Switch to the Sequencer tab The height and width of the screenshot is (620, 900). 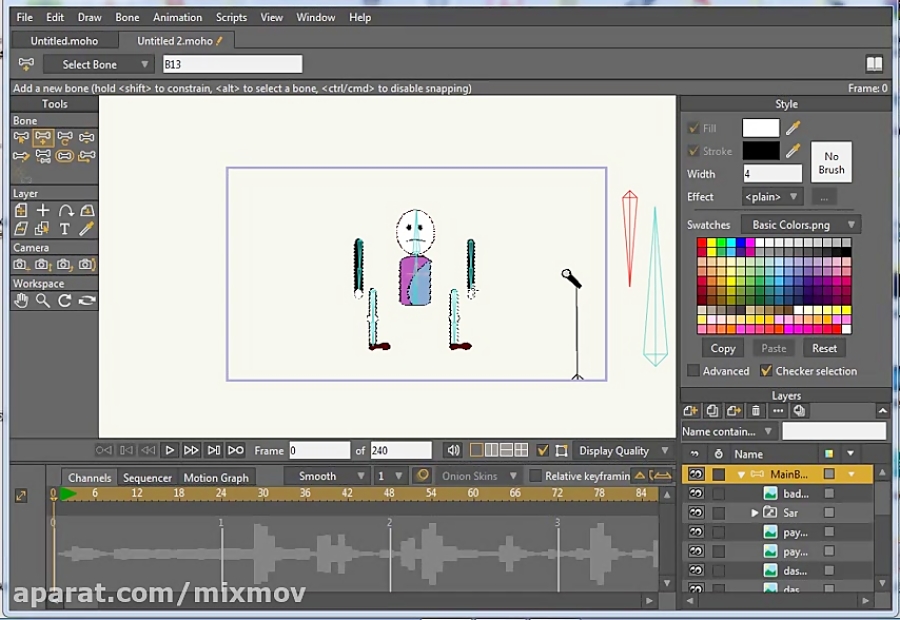point(147,478)
